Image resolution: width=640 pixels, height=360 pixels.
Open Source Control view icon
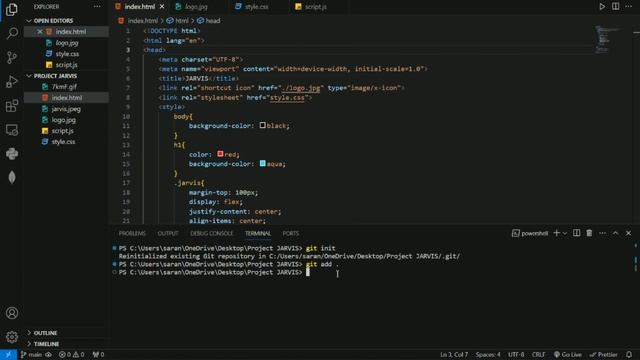(x=12, y=57)
